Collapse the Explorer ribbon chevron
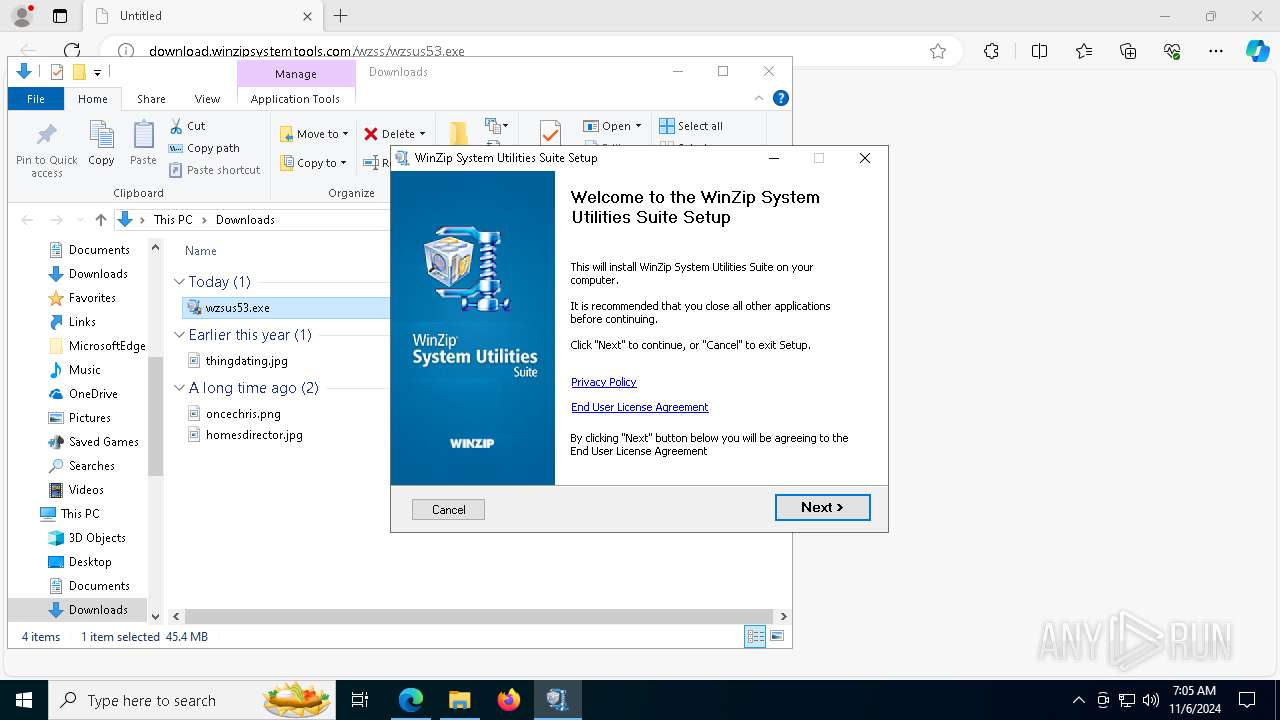Viewport: 1280px width, 720px height. [759, 98]
